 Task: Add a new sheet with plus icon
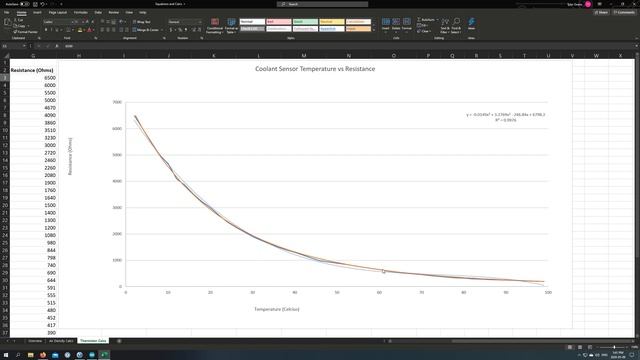coord(119,341)
